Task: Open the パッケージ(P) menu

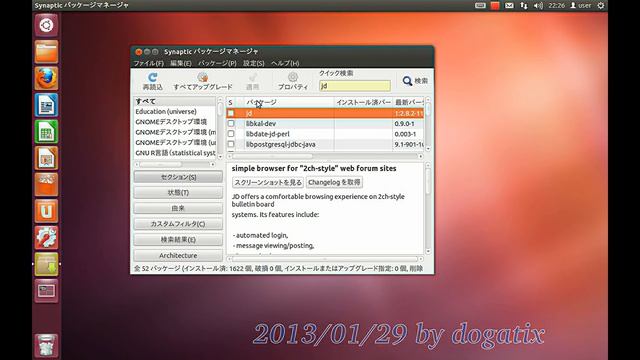Action: click(x=217, y=63)
